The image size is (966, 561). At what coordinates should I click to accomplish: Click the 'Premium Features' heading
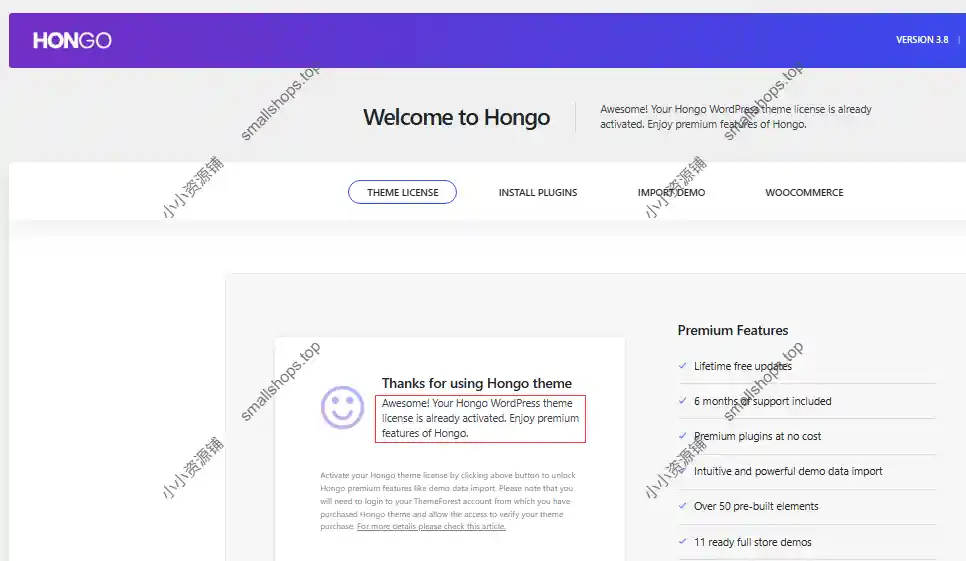click(x=733, y=330)
